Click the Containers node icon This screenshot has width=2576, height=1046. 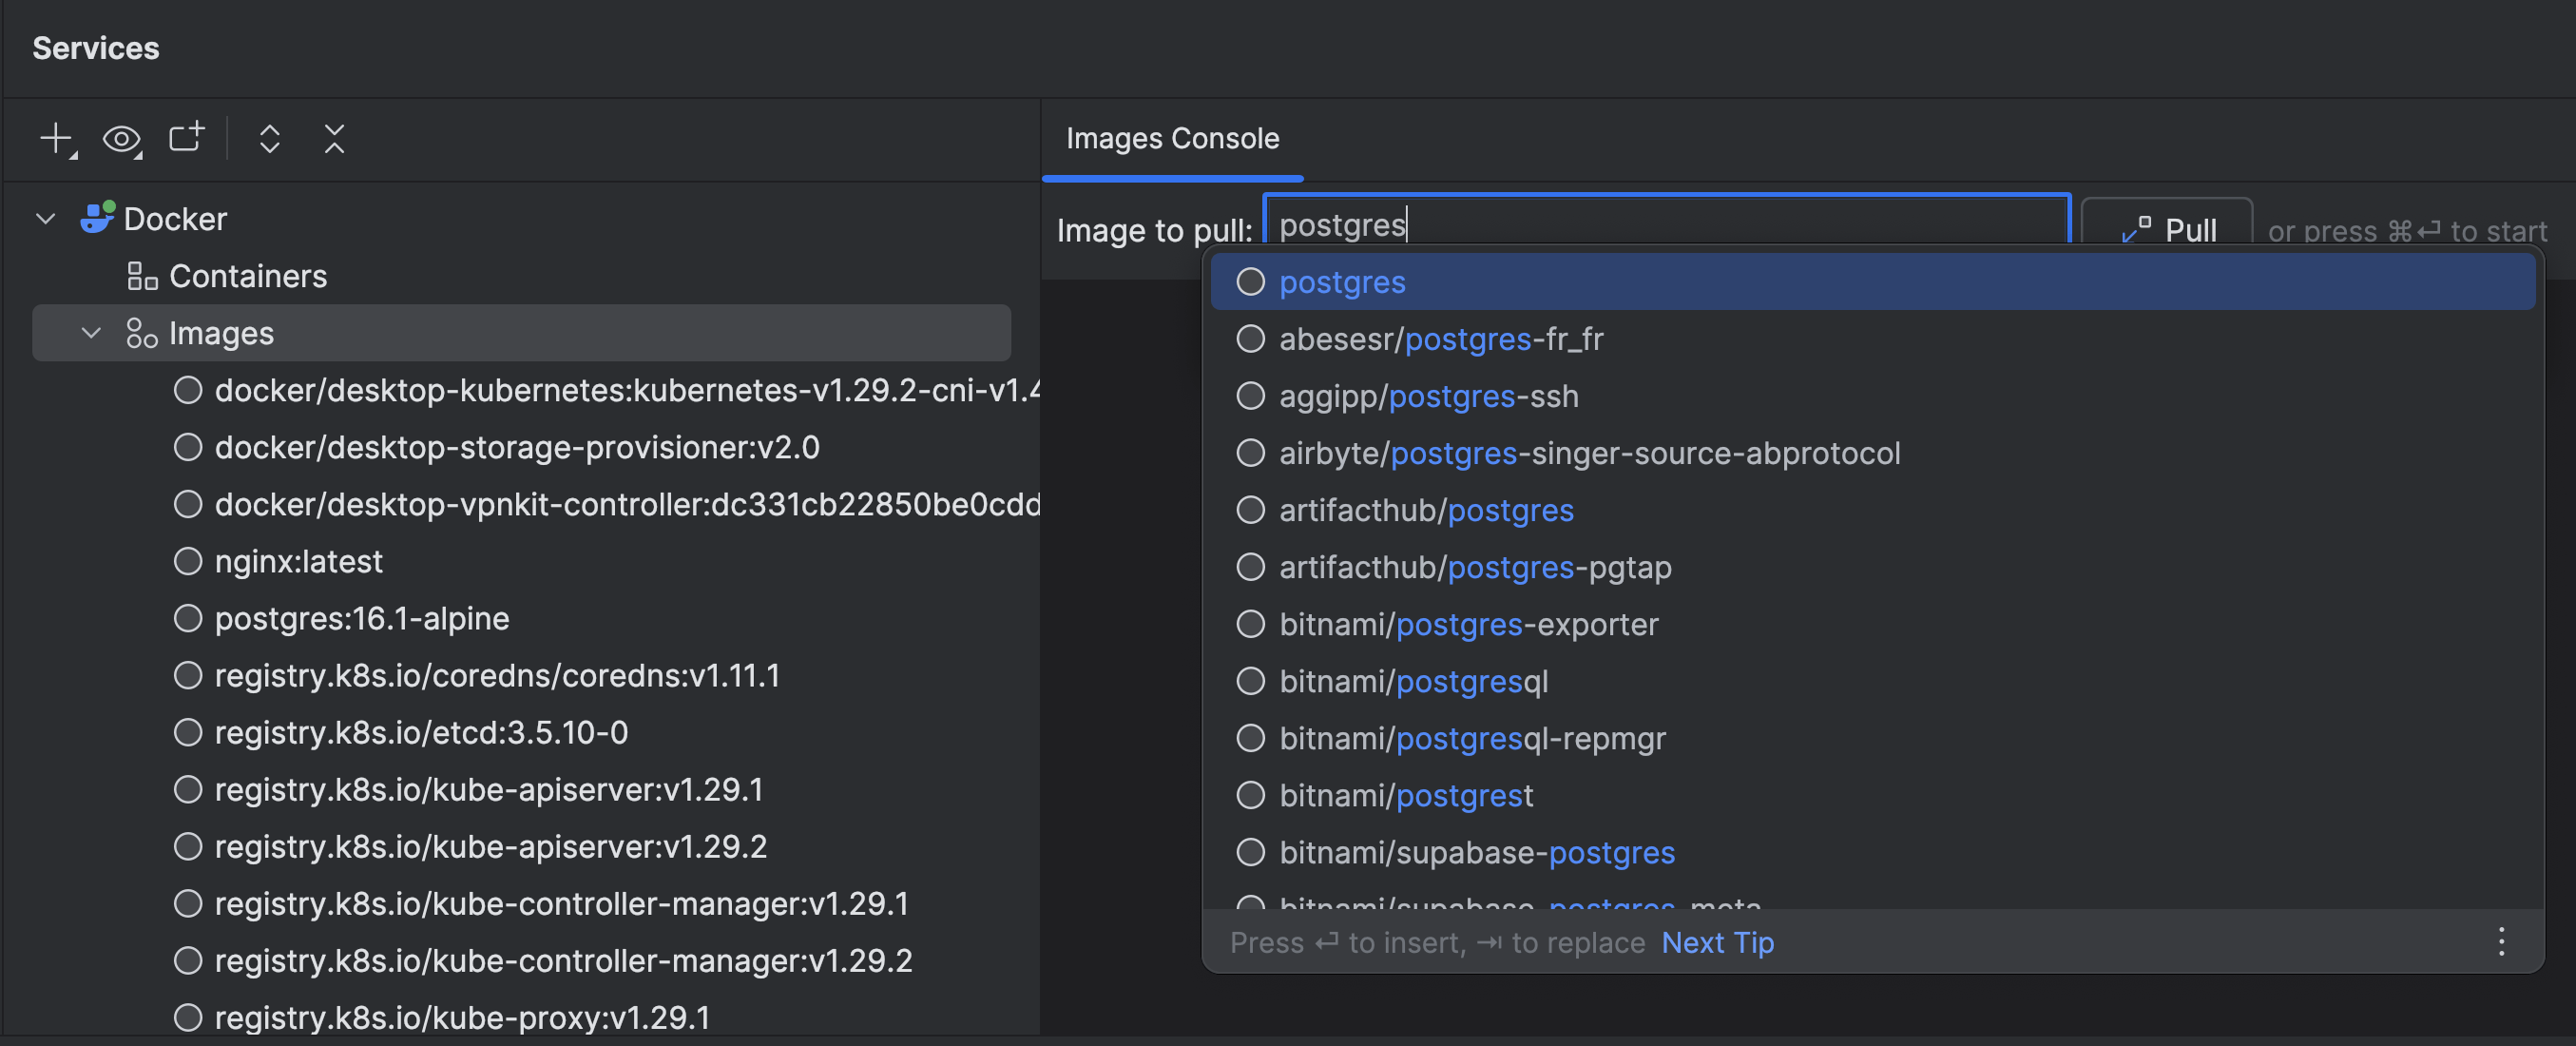(142, 275)
